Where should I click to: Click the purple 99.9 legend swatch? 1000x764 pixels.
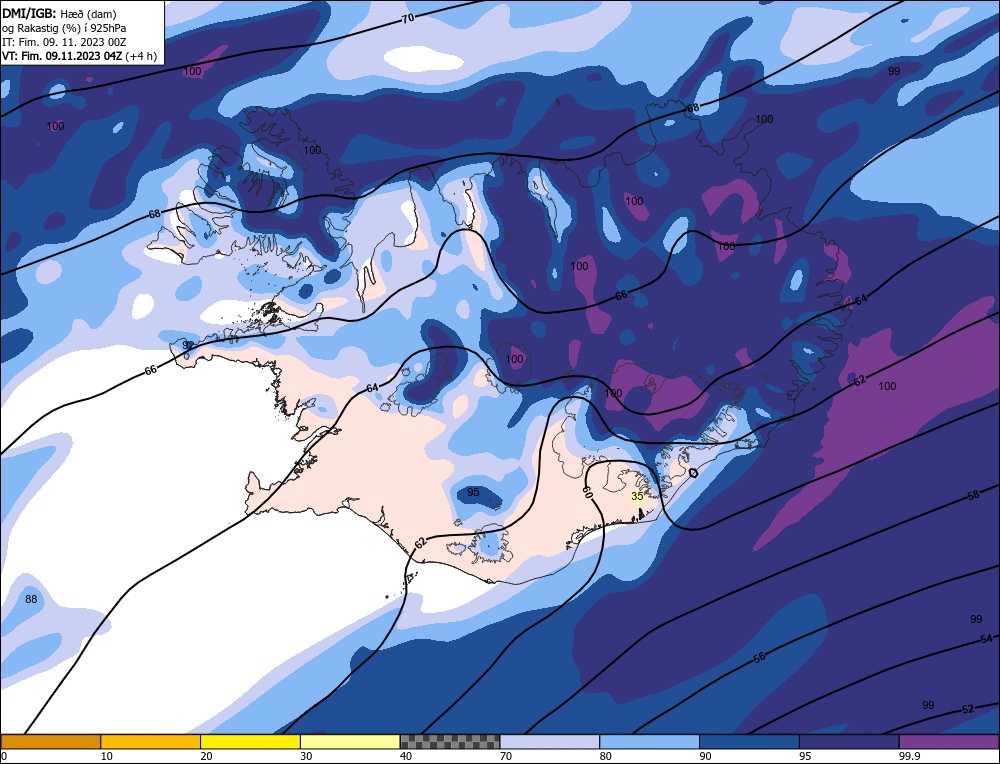point(949,741)
